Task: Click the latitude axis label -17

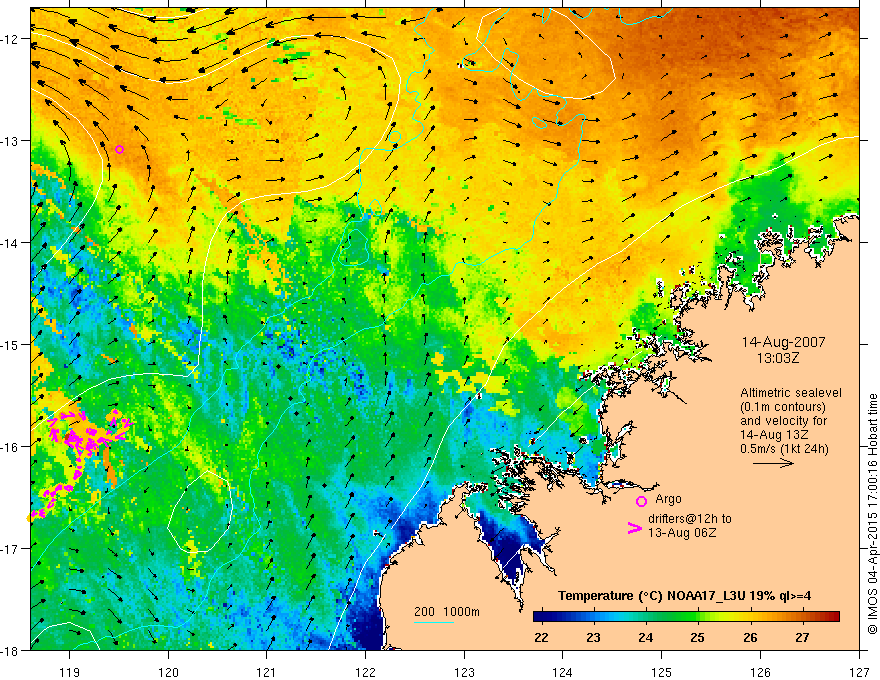Action: point(10,548)
